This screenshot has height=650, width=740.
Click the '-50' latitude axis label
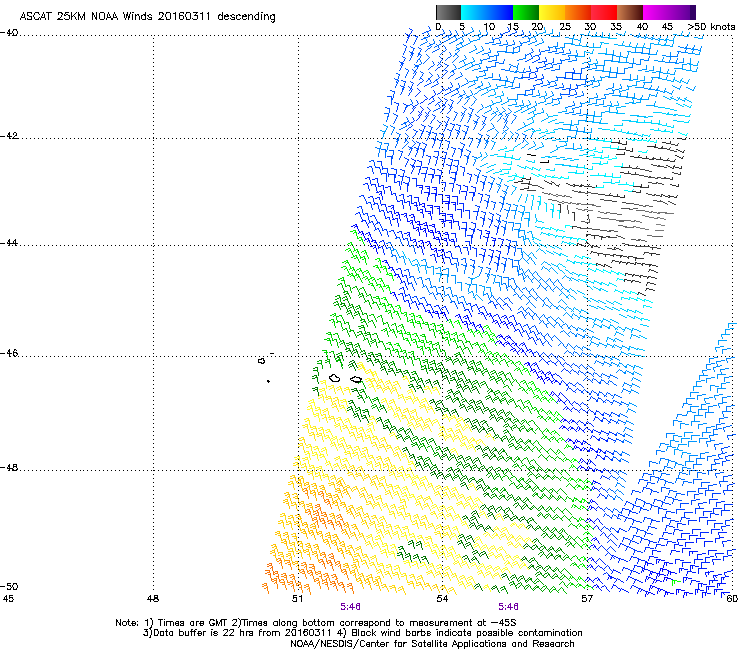coord(9,586)
